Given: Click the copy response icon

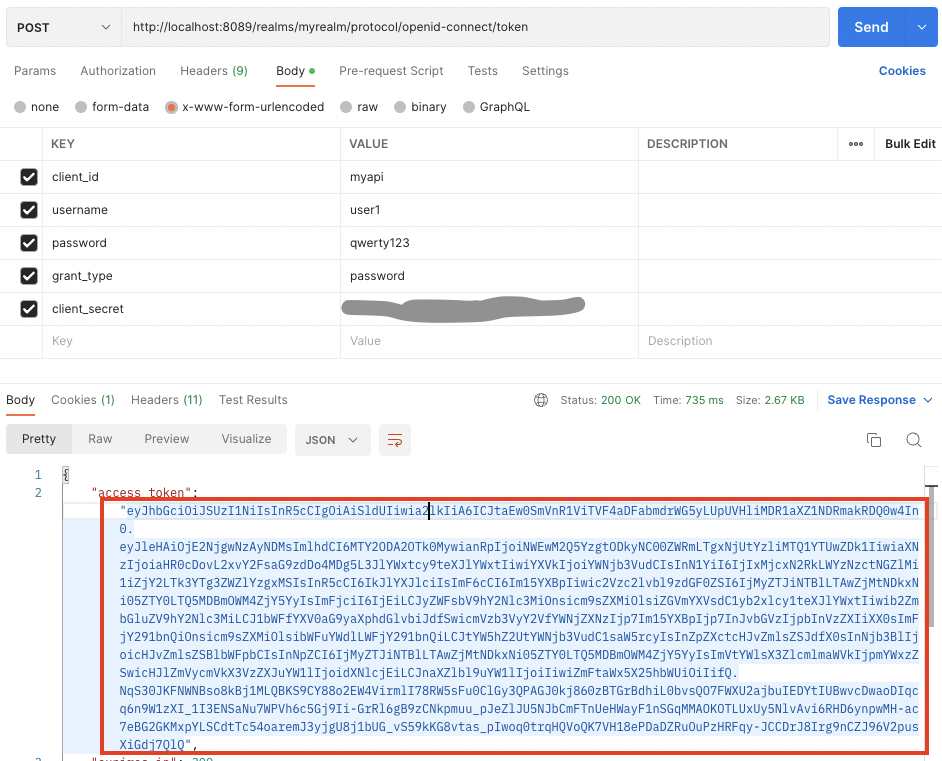Looking at the screenshot, I should [873, 440].
